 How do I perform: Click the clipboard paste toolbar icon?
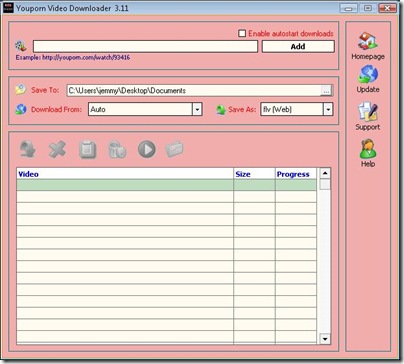(87, 149)
